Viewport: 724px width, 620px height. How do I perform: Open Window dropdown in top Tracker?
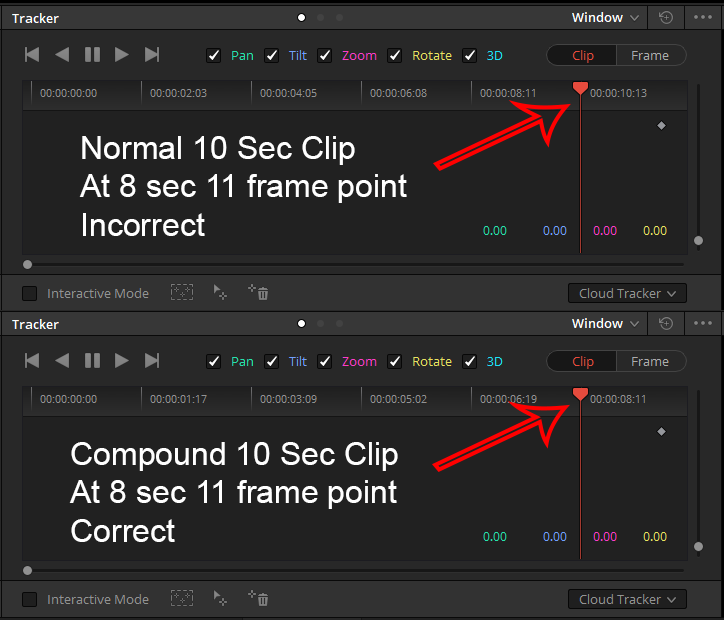(605, 18)
